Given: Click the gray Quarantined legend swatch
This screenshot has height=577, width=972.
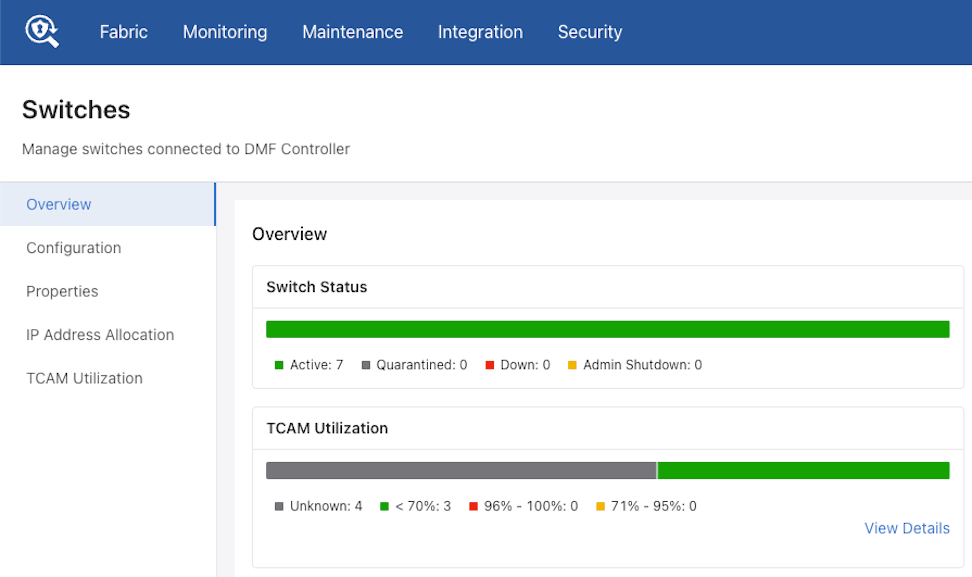Looking at the screenshot, I should pos(366,365).
